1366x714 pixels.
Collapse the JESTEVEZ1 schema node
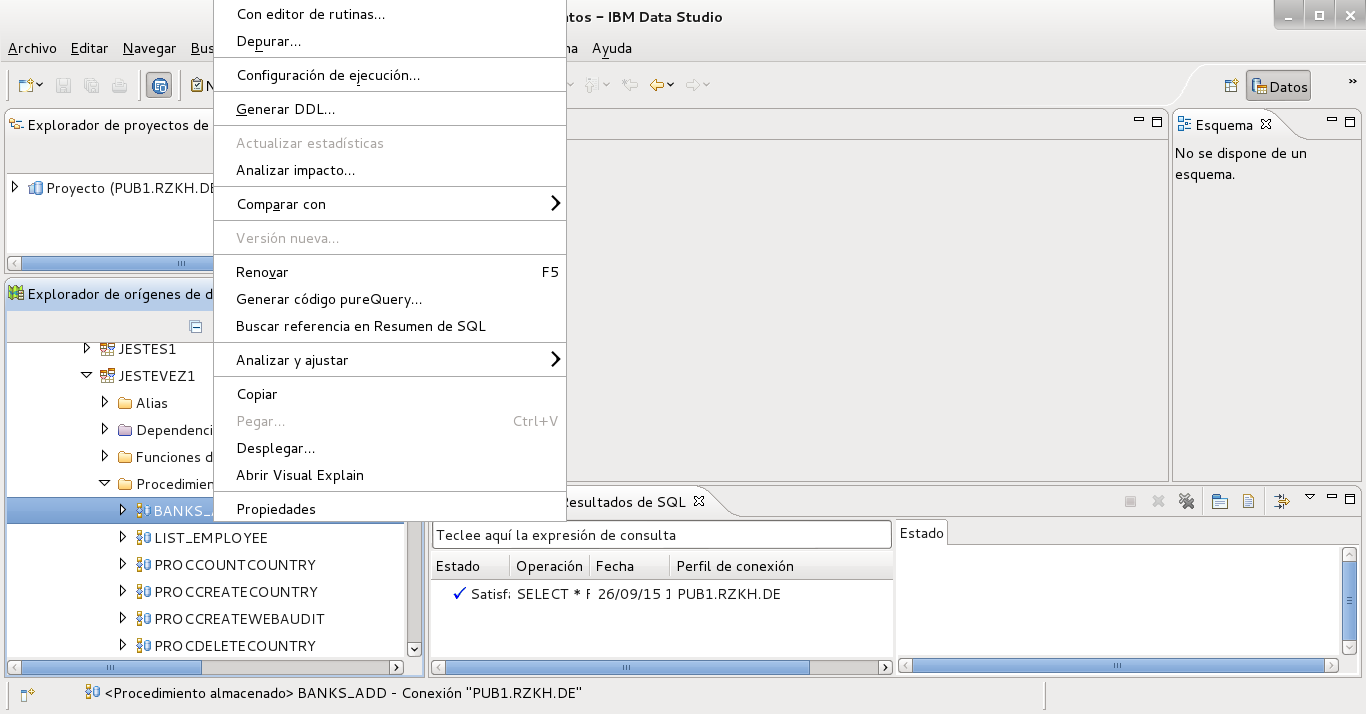pyautogui.click(x=87, y=376)
